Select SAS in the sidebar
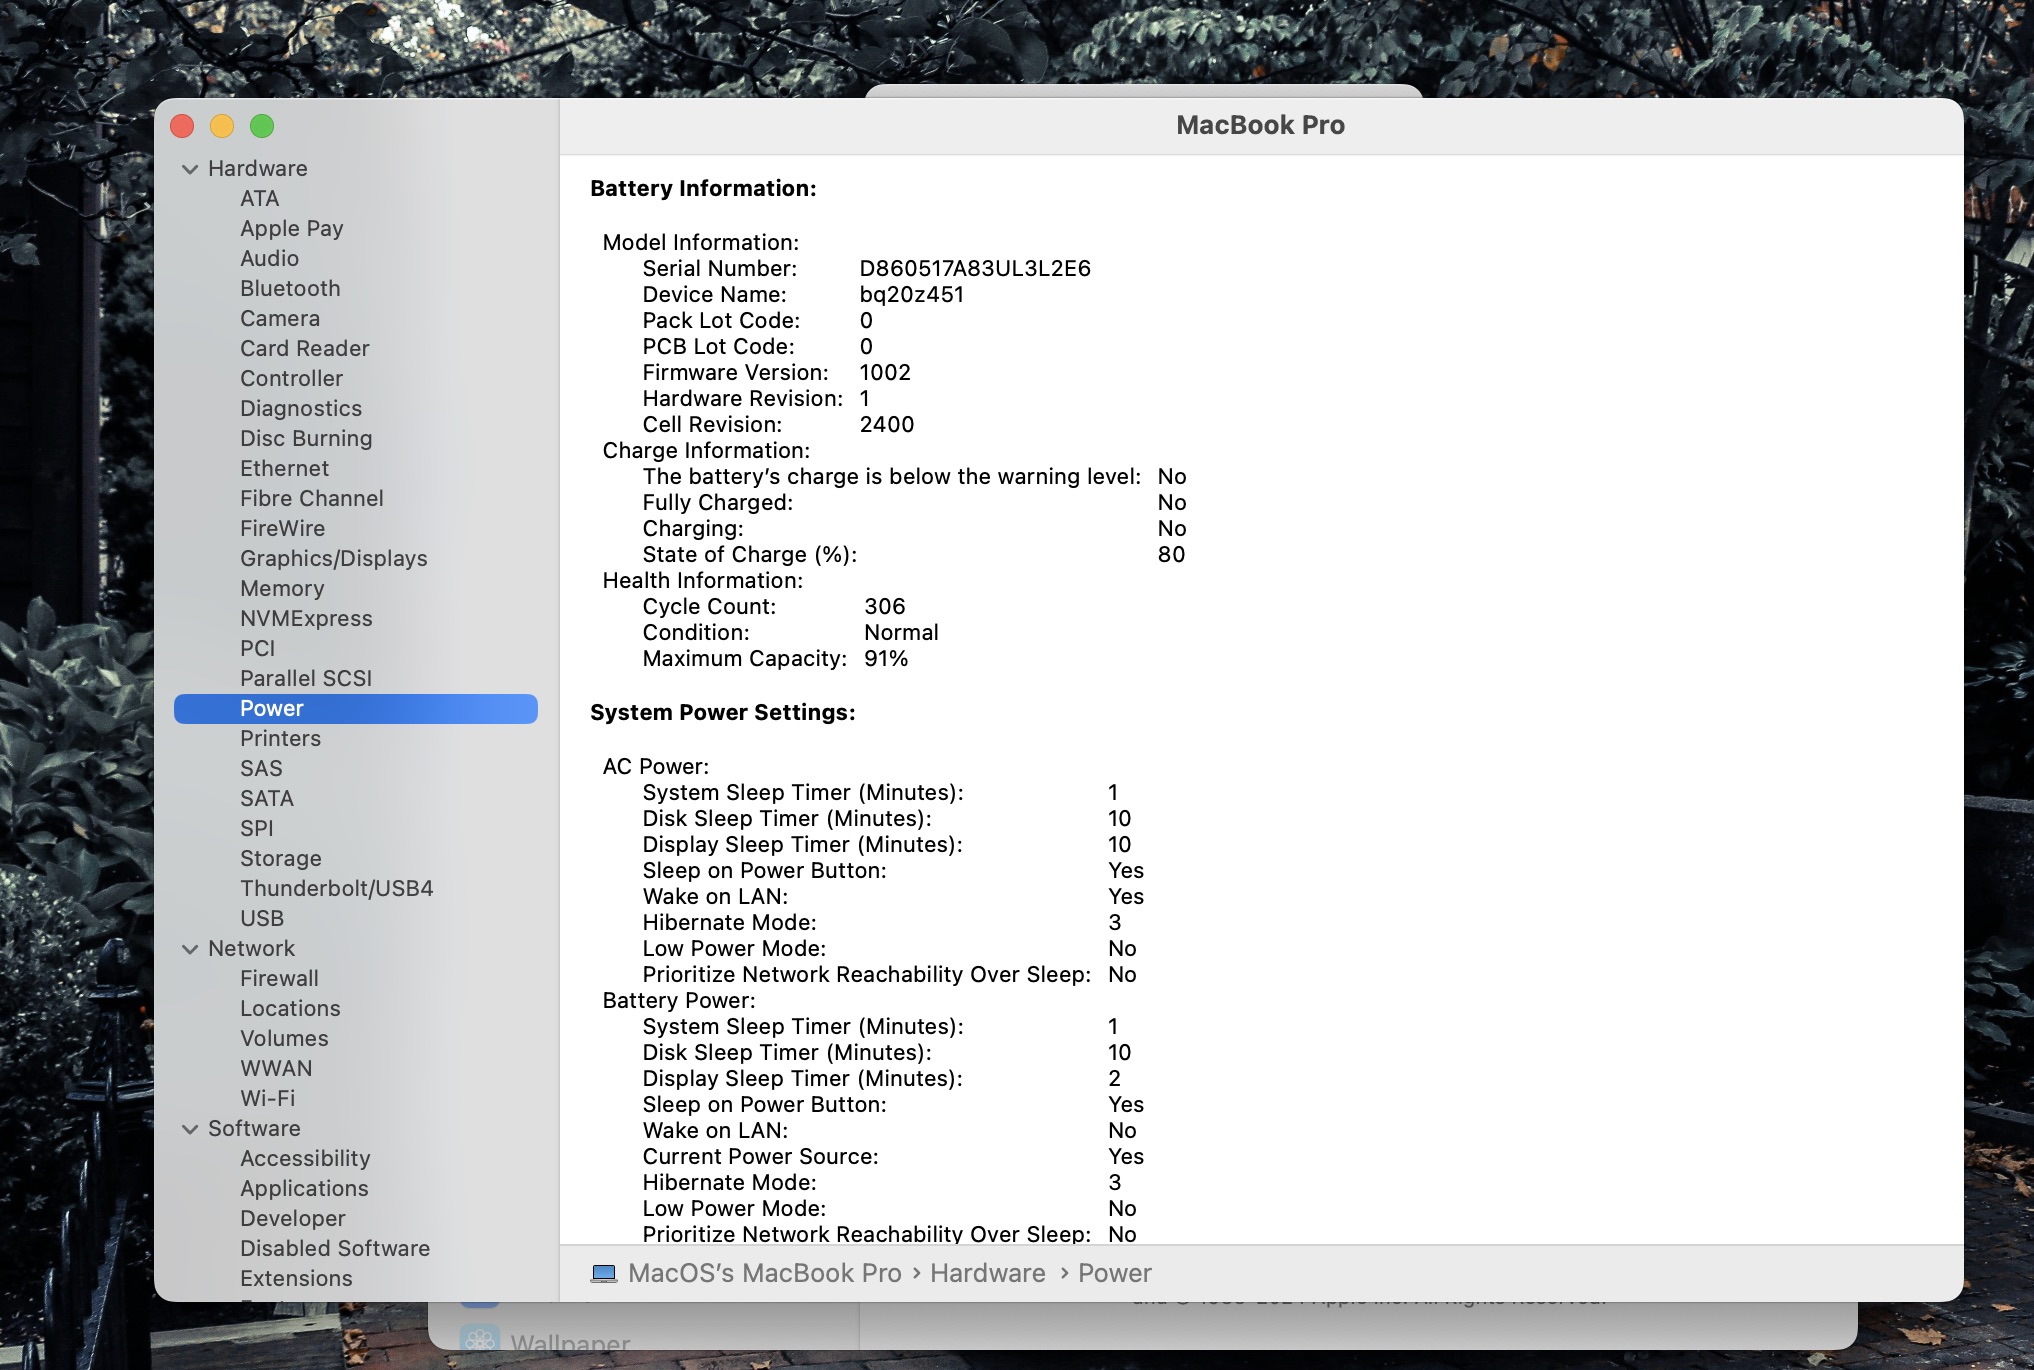The image size is (2034, 1370). [262, 768]
